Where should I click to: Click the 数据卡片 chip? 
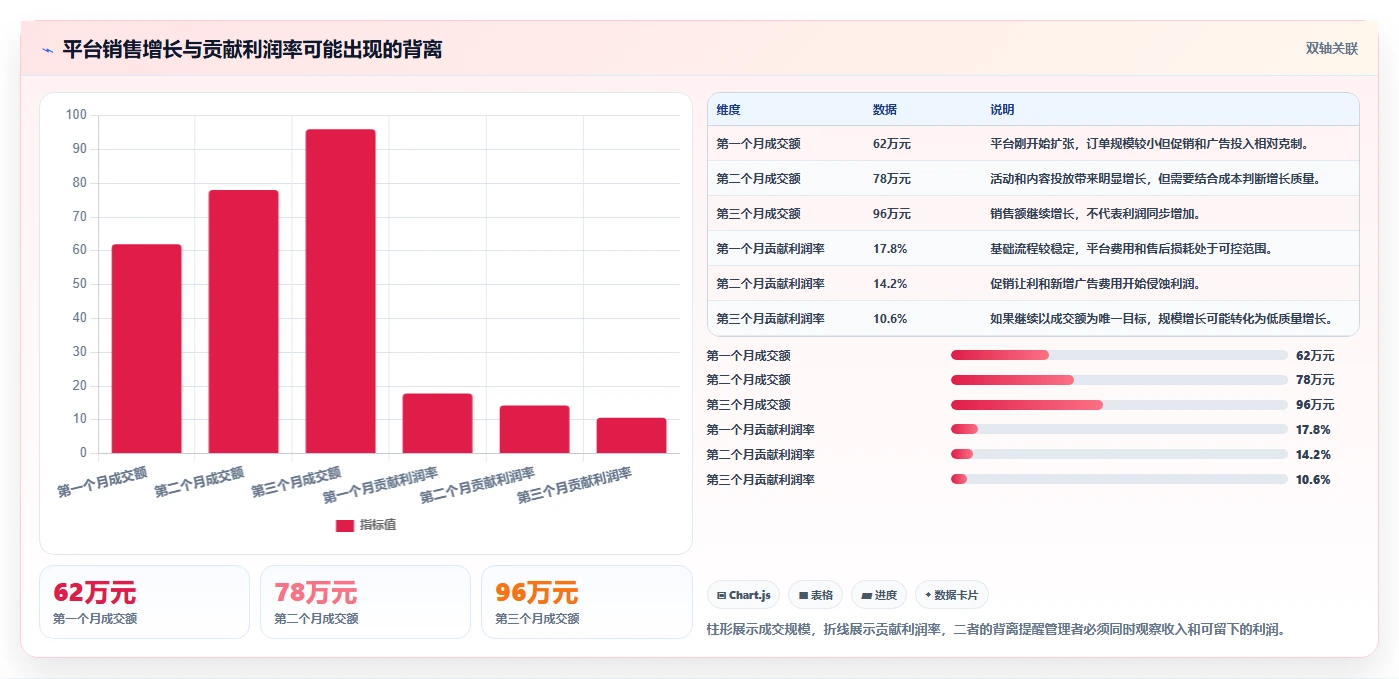coord(952,595)
